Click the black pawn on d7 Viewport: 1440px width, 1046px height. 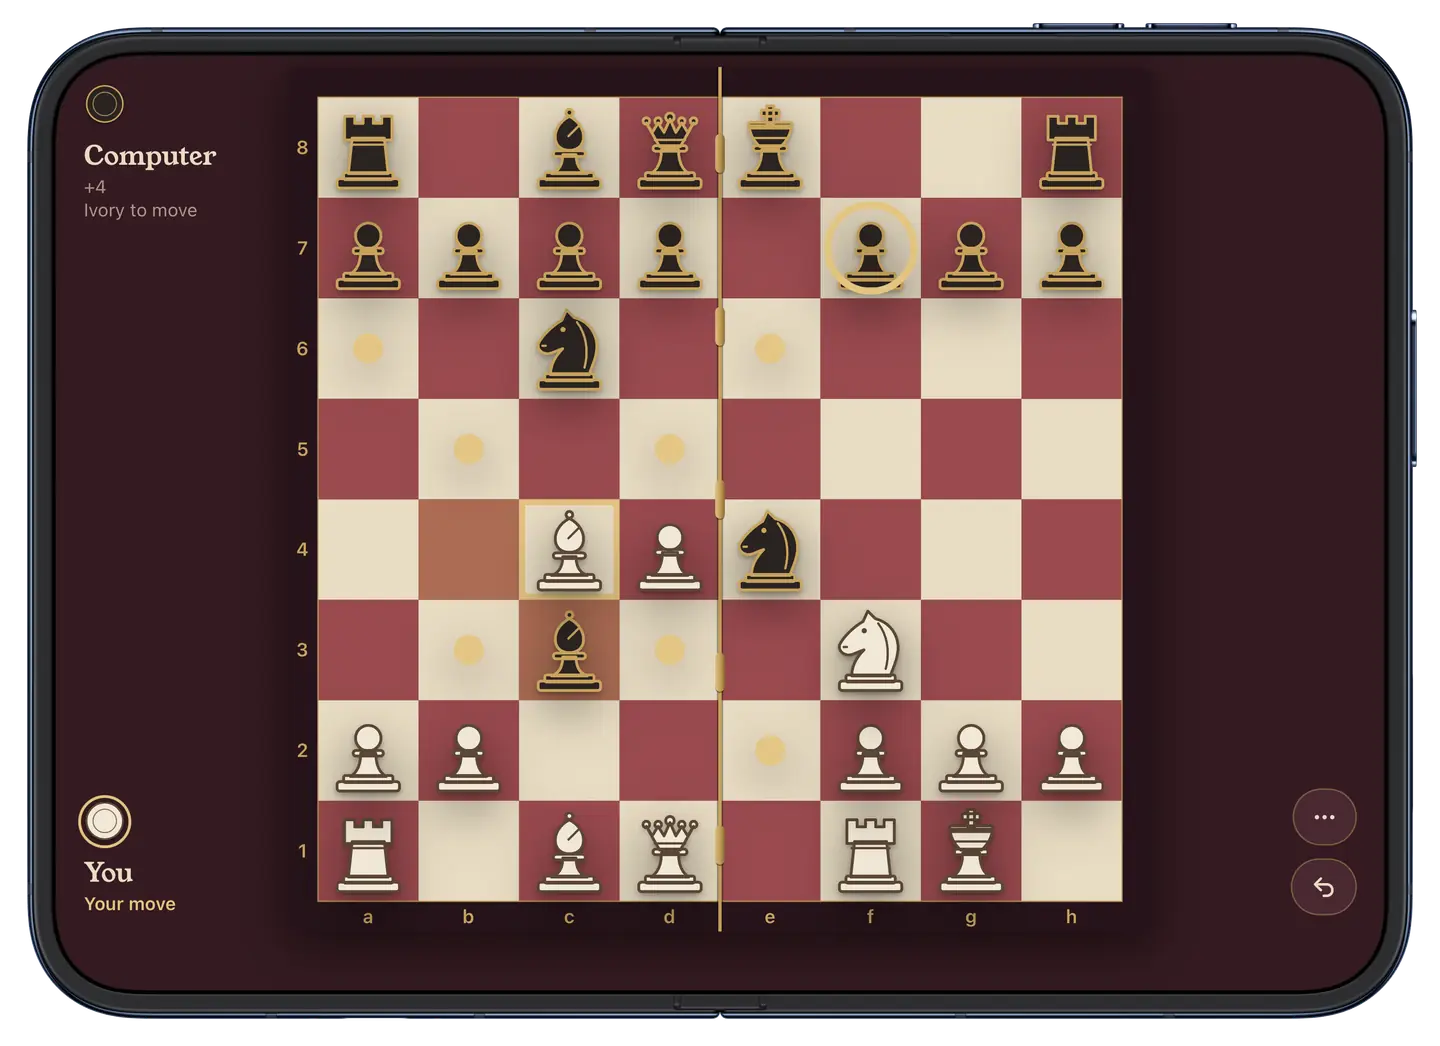point(669,256)
